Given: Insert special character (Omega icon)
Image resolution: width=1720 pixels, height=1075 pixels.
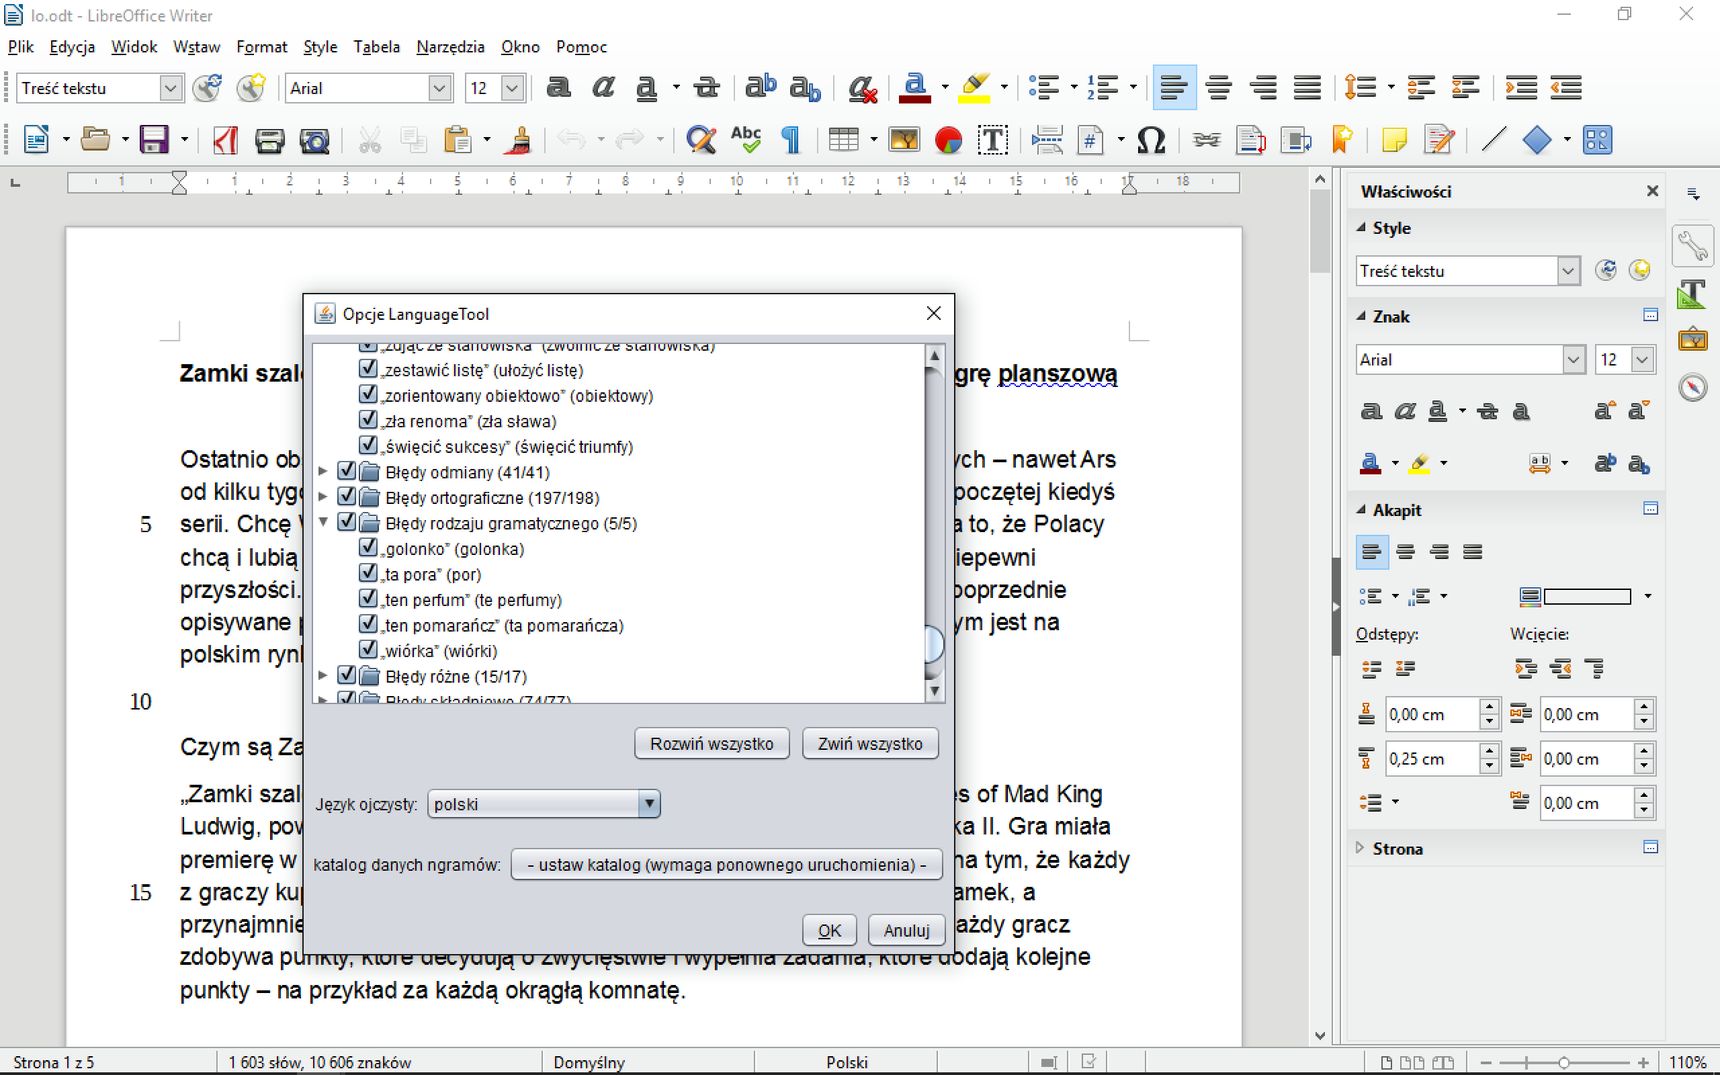Looking at the screenshot, I should [x=1151, y=140].
